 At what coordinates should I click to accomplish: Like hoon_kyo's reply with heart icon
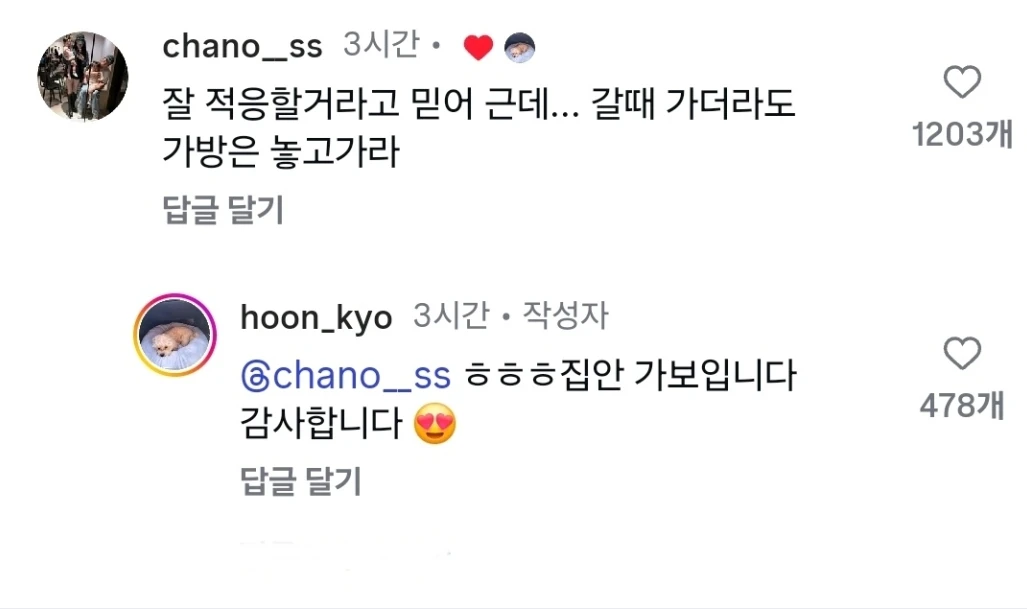click(962, 353)
